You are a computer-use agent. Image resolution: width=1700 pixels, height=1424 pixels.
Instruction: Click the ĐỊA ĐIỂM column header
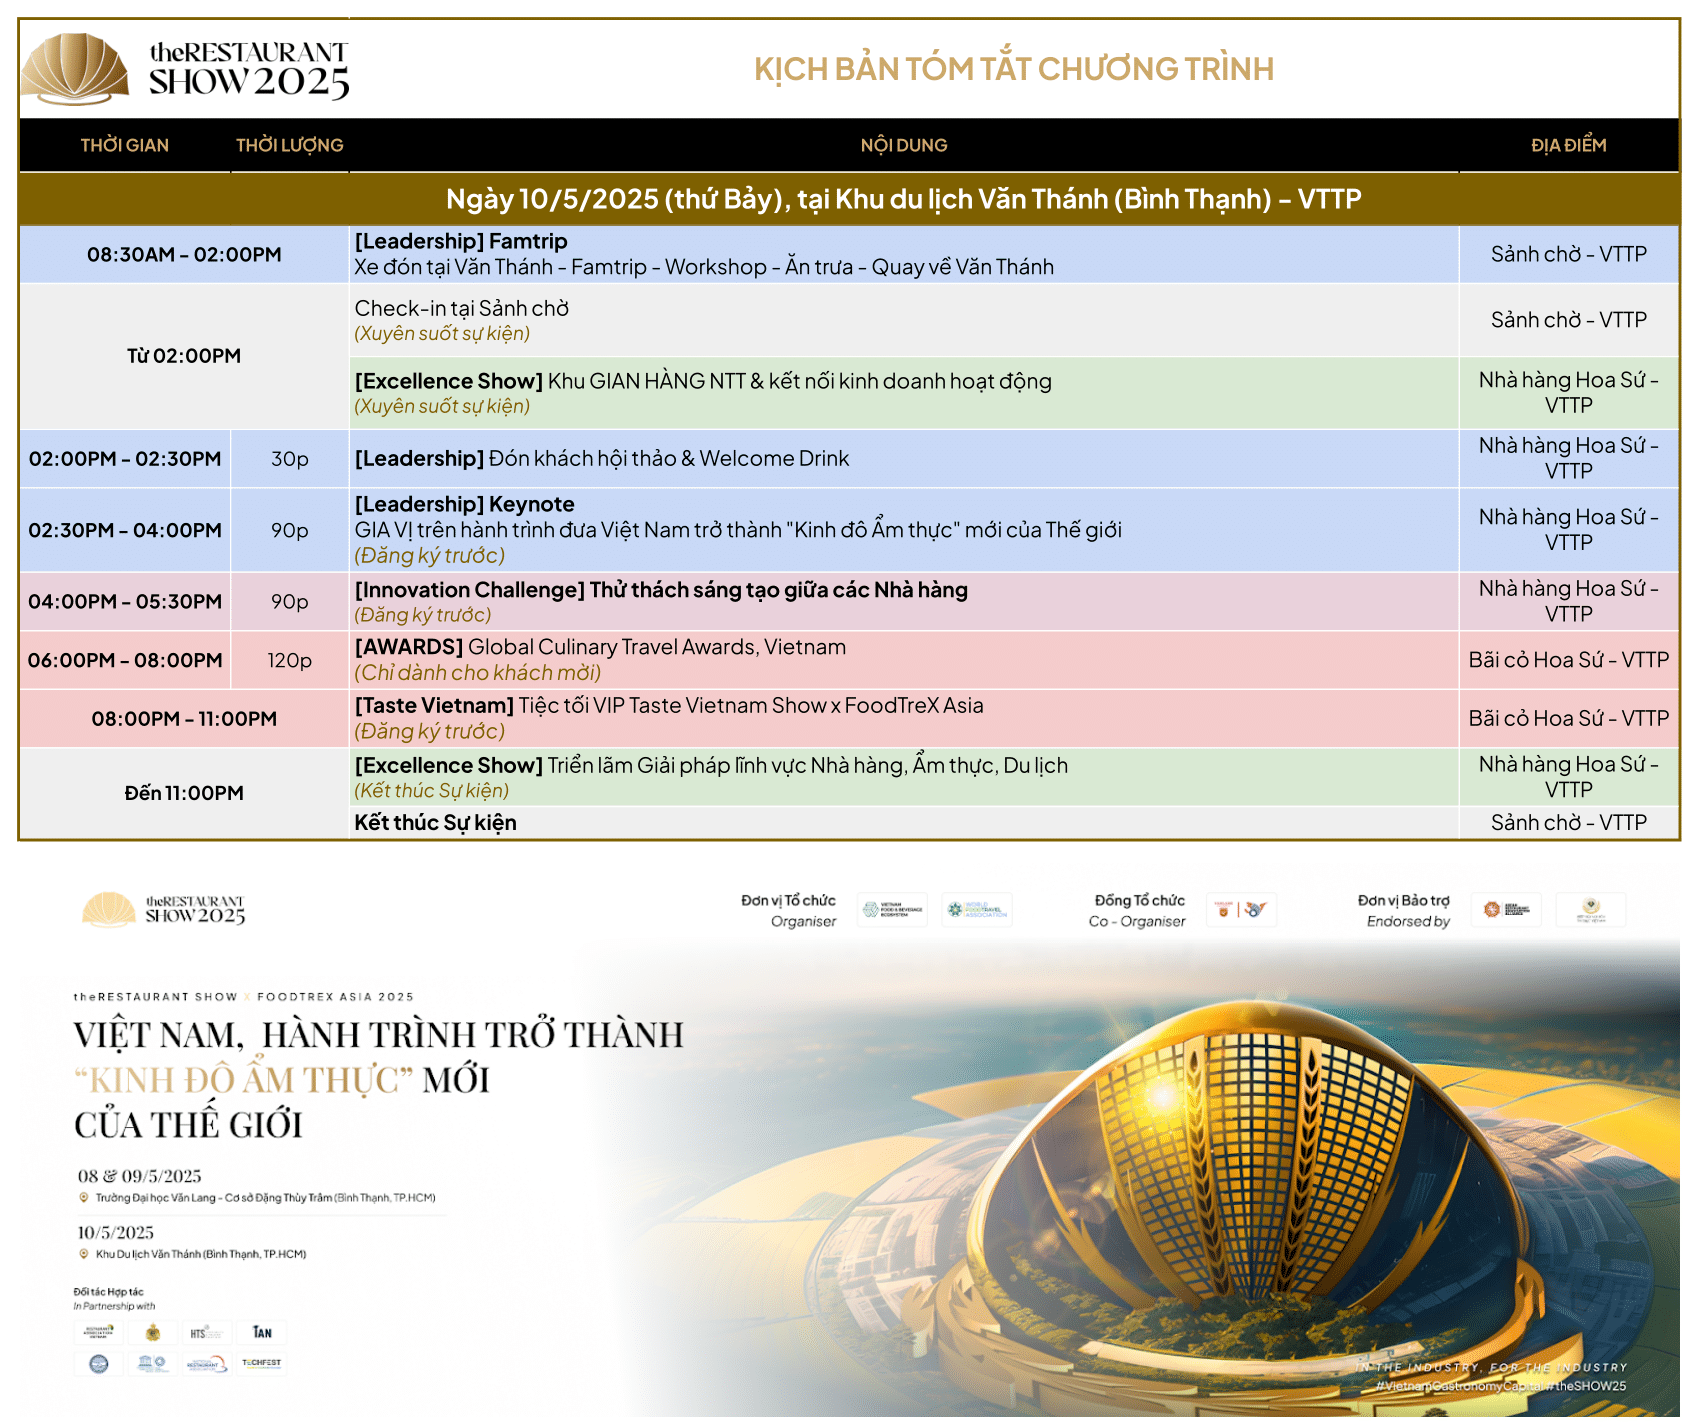(x=1569, y=146)
